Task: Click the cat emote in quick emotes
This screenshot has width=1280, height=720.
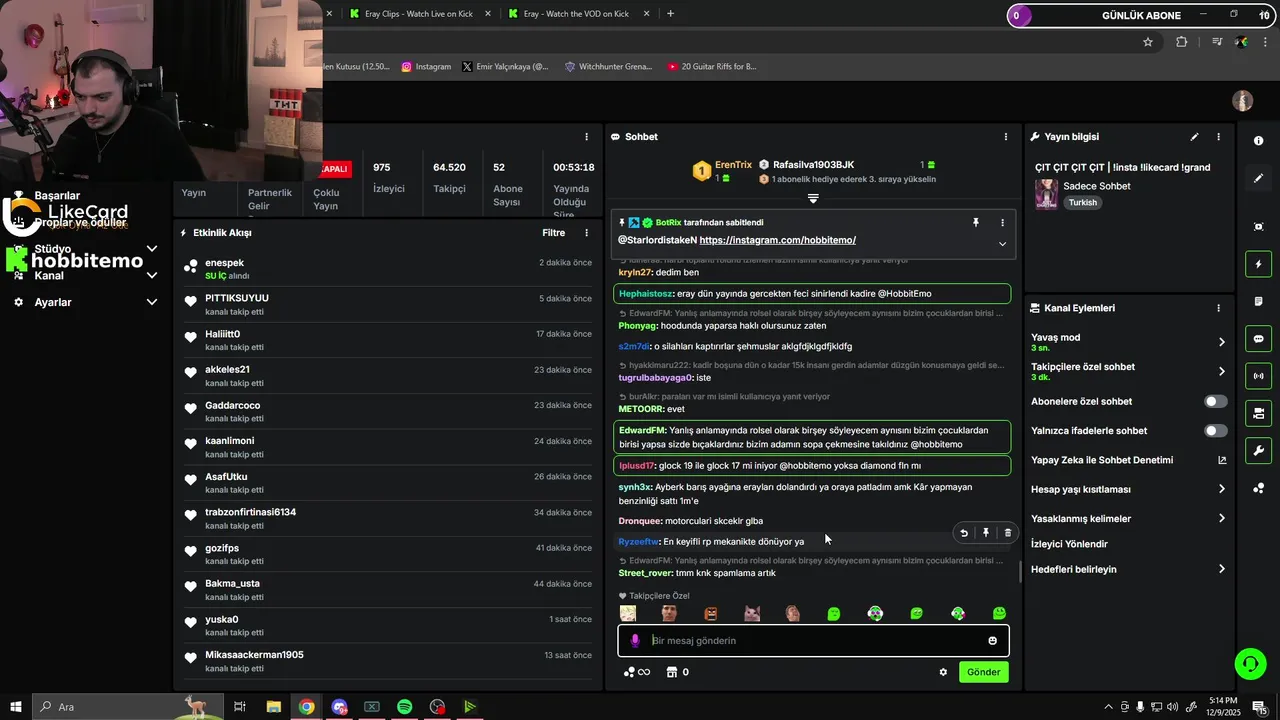Action: (x=751, y=613)
